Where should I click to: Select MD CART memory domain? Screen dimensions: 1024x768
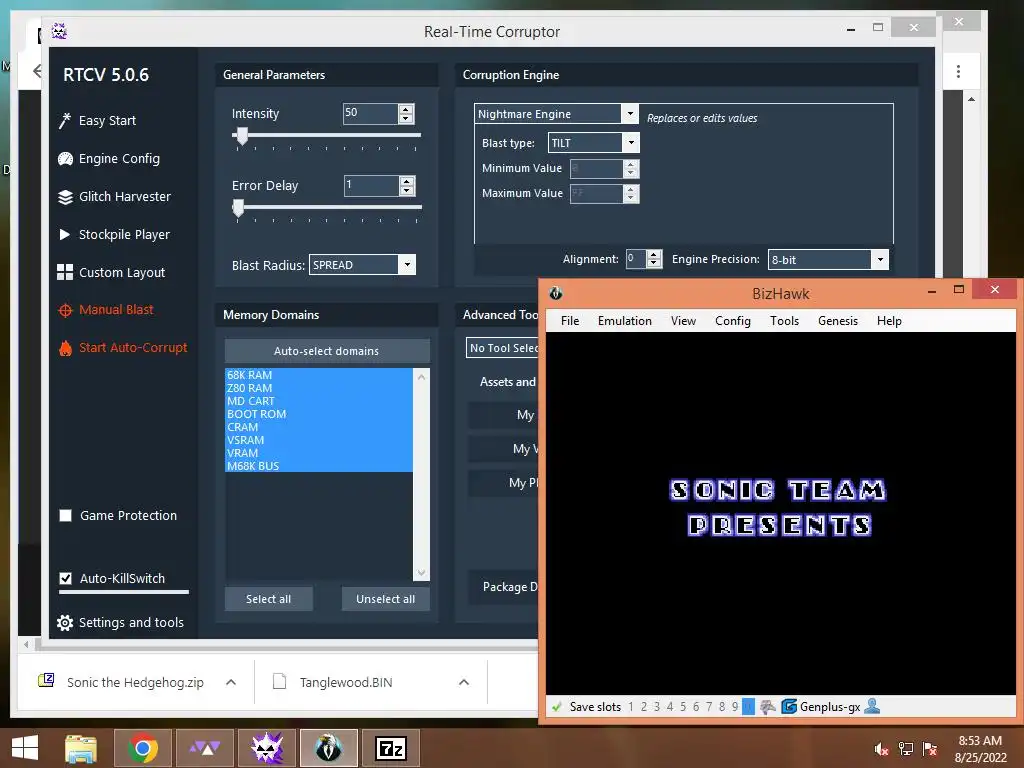(x=319, y=401)
